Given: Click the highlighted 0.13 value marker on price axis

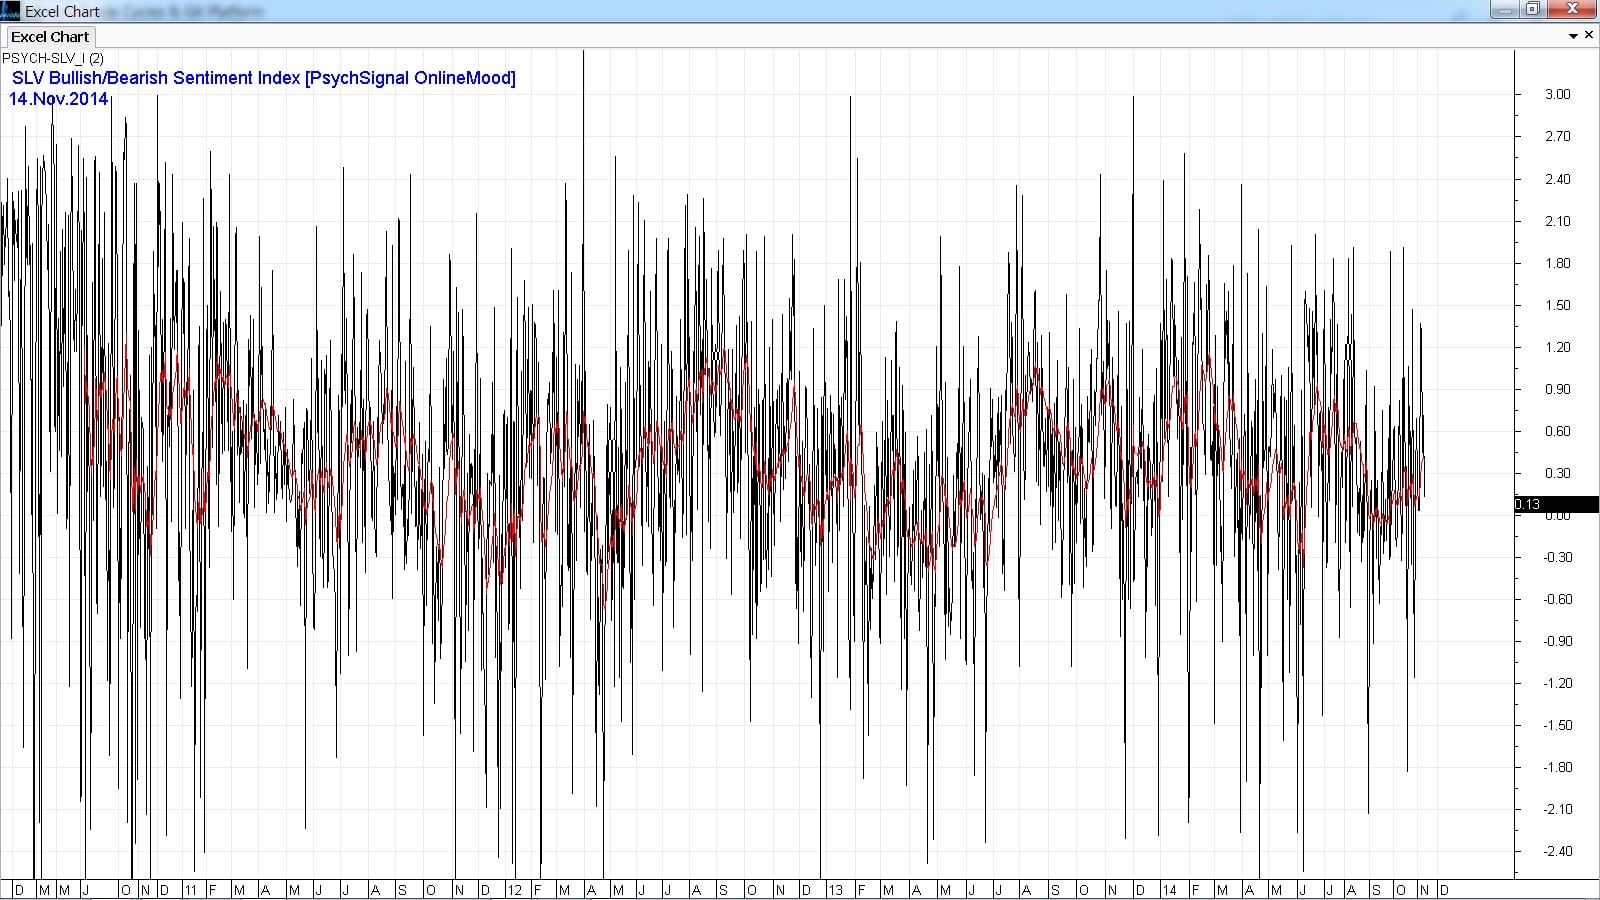Looking at the screenshot, I should click(1530, 504).
